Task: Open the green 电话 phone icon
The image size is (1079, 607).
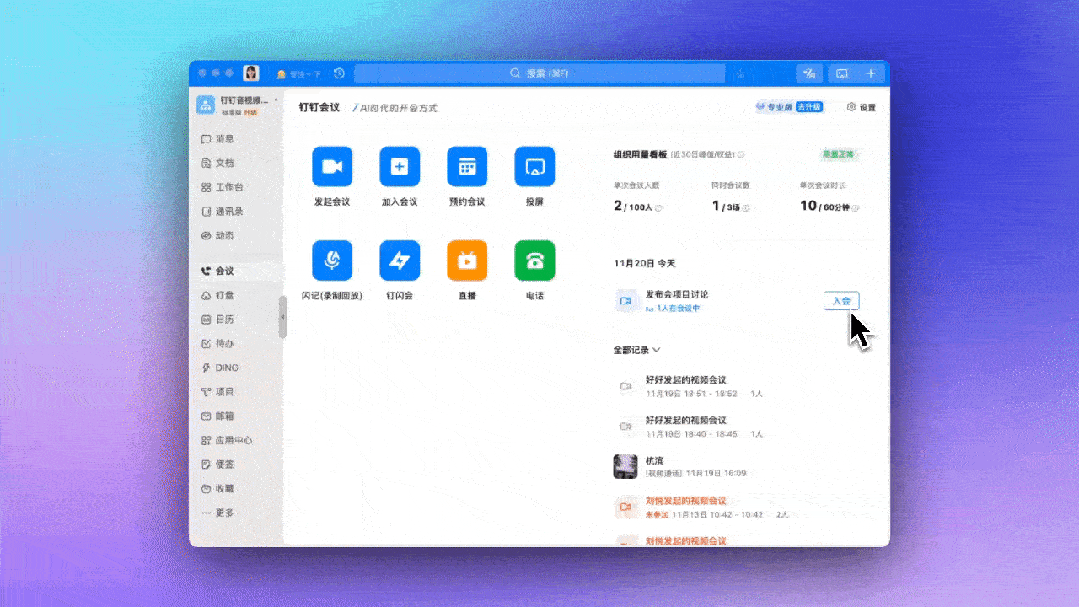Action: 535,260
